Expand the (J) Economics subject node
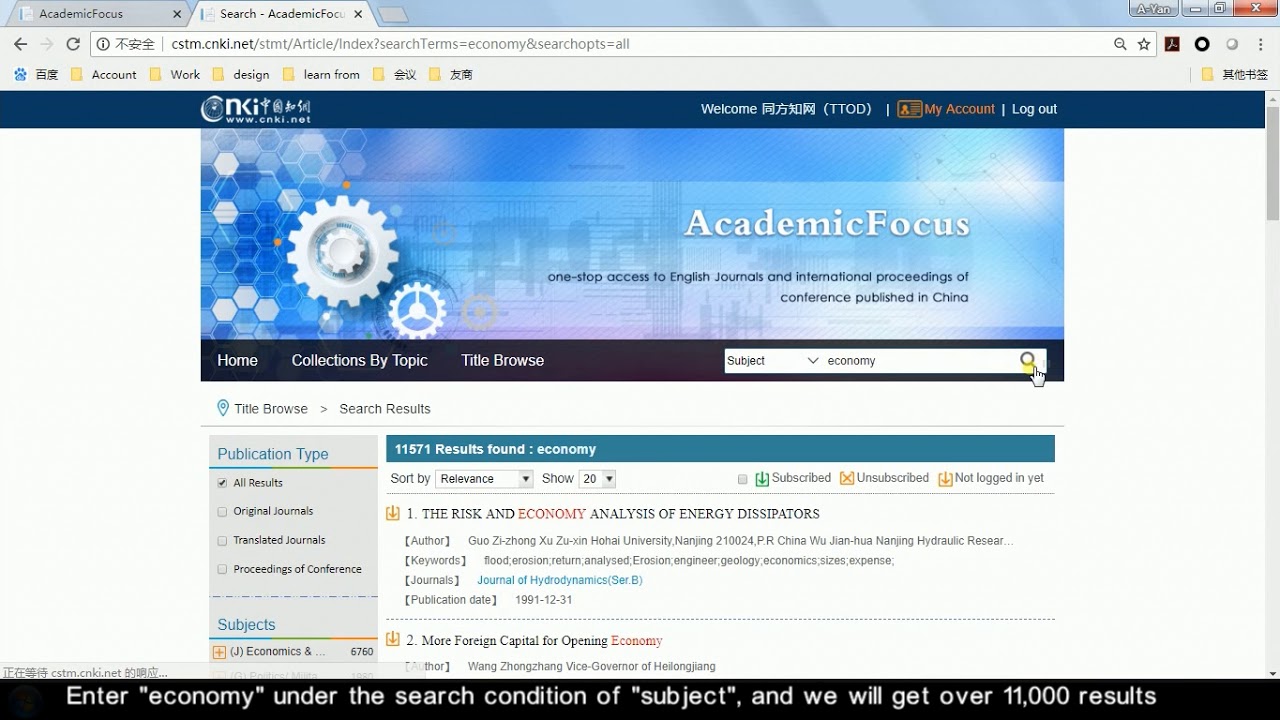Image resolution: width=1280 pixels, height=720 pixels. pyautogui.click(x=219, y=652)
